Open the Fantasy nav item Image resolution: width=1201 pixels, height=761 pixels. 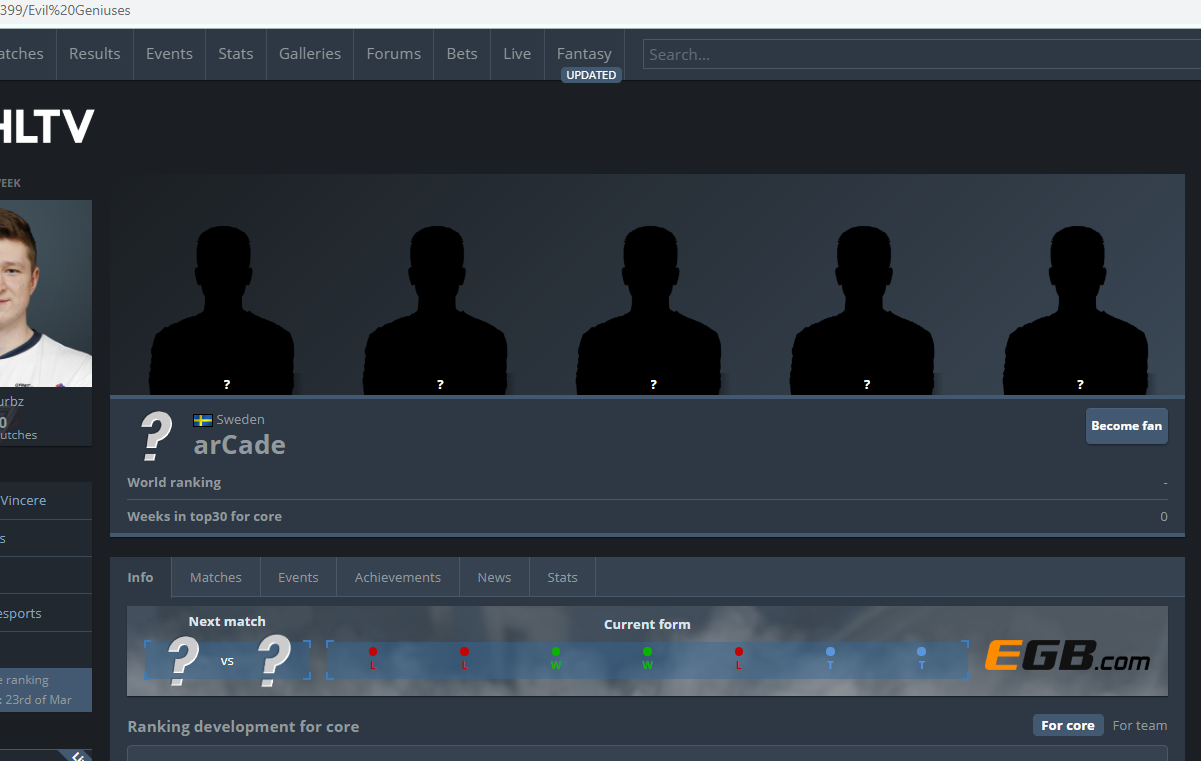pyautogui.click(x=584, y=54)
